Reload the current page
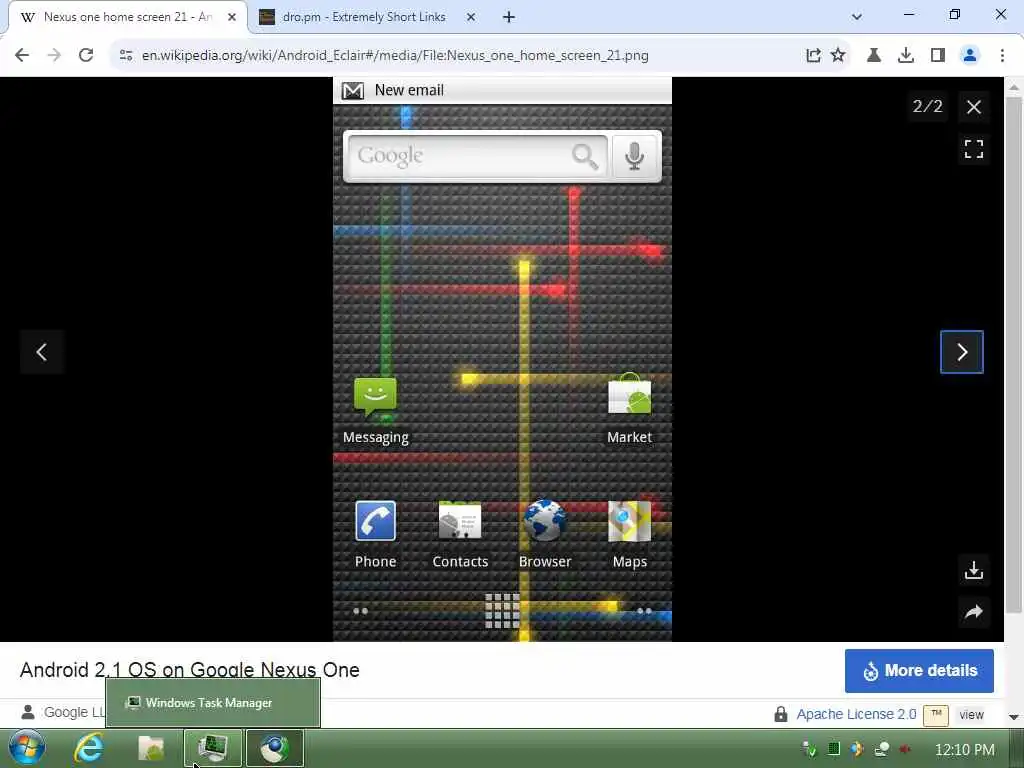 (86, 56)
